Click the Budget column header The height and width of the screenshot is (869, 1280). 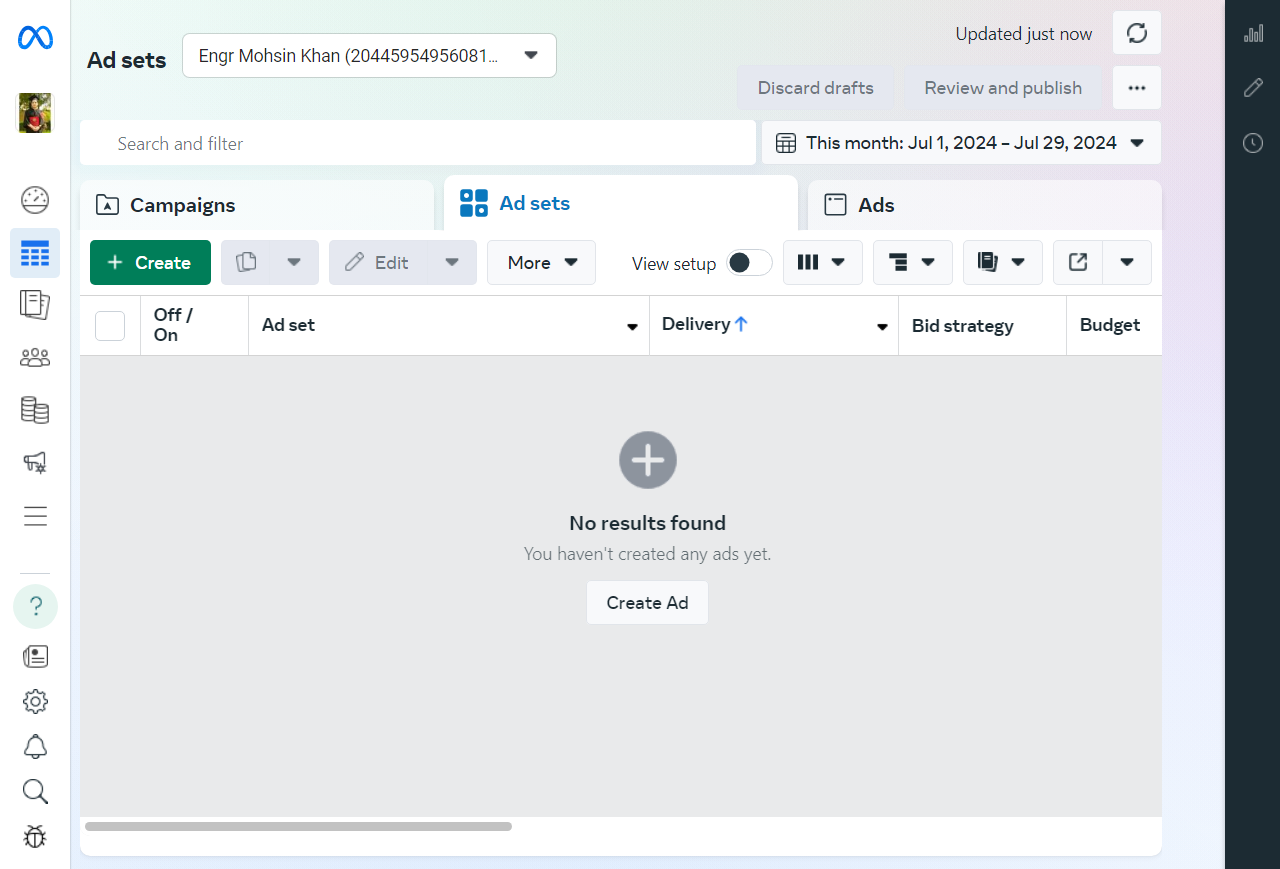click(x=1110, y=325)
